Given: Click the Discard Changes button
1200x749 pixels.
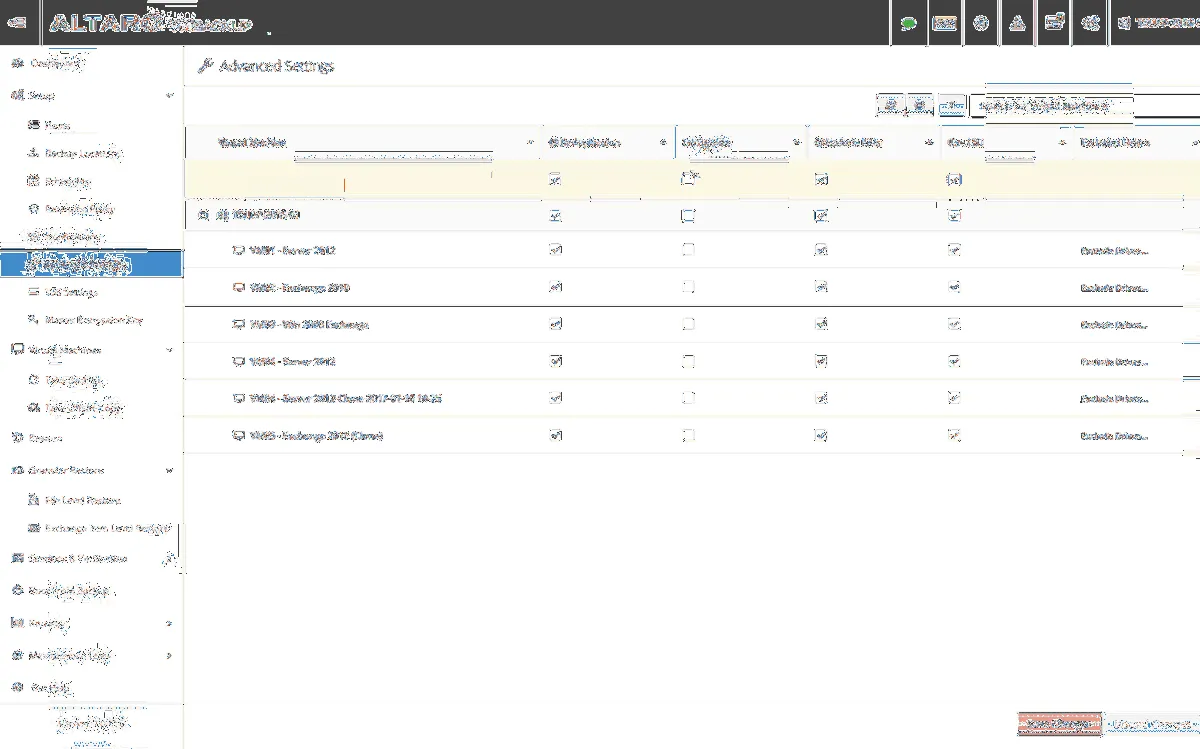Looking at the screenshot, I should point(1152,724).
